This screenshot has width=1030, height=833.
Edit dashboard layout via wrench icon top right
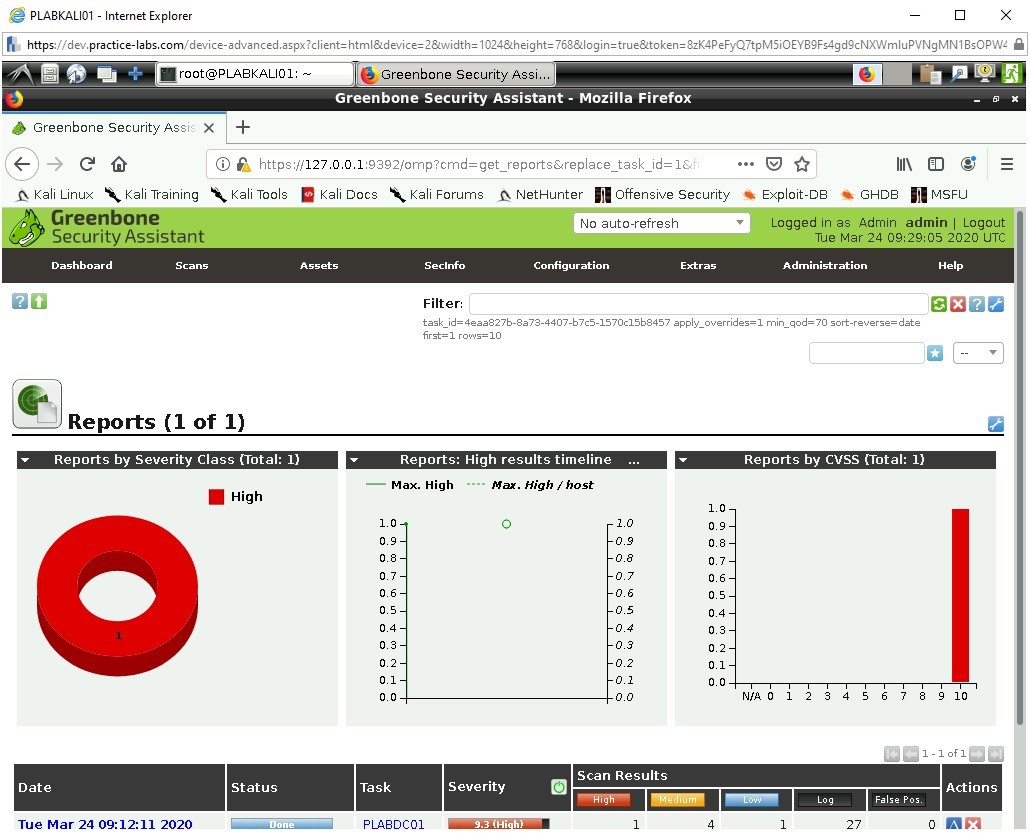click(995, 424)
